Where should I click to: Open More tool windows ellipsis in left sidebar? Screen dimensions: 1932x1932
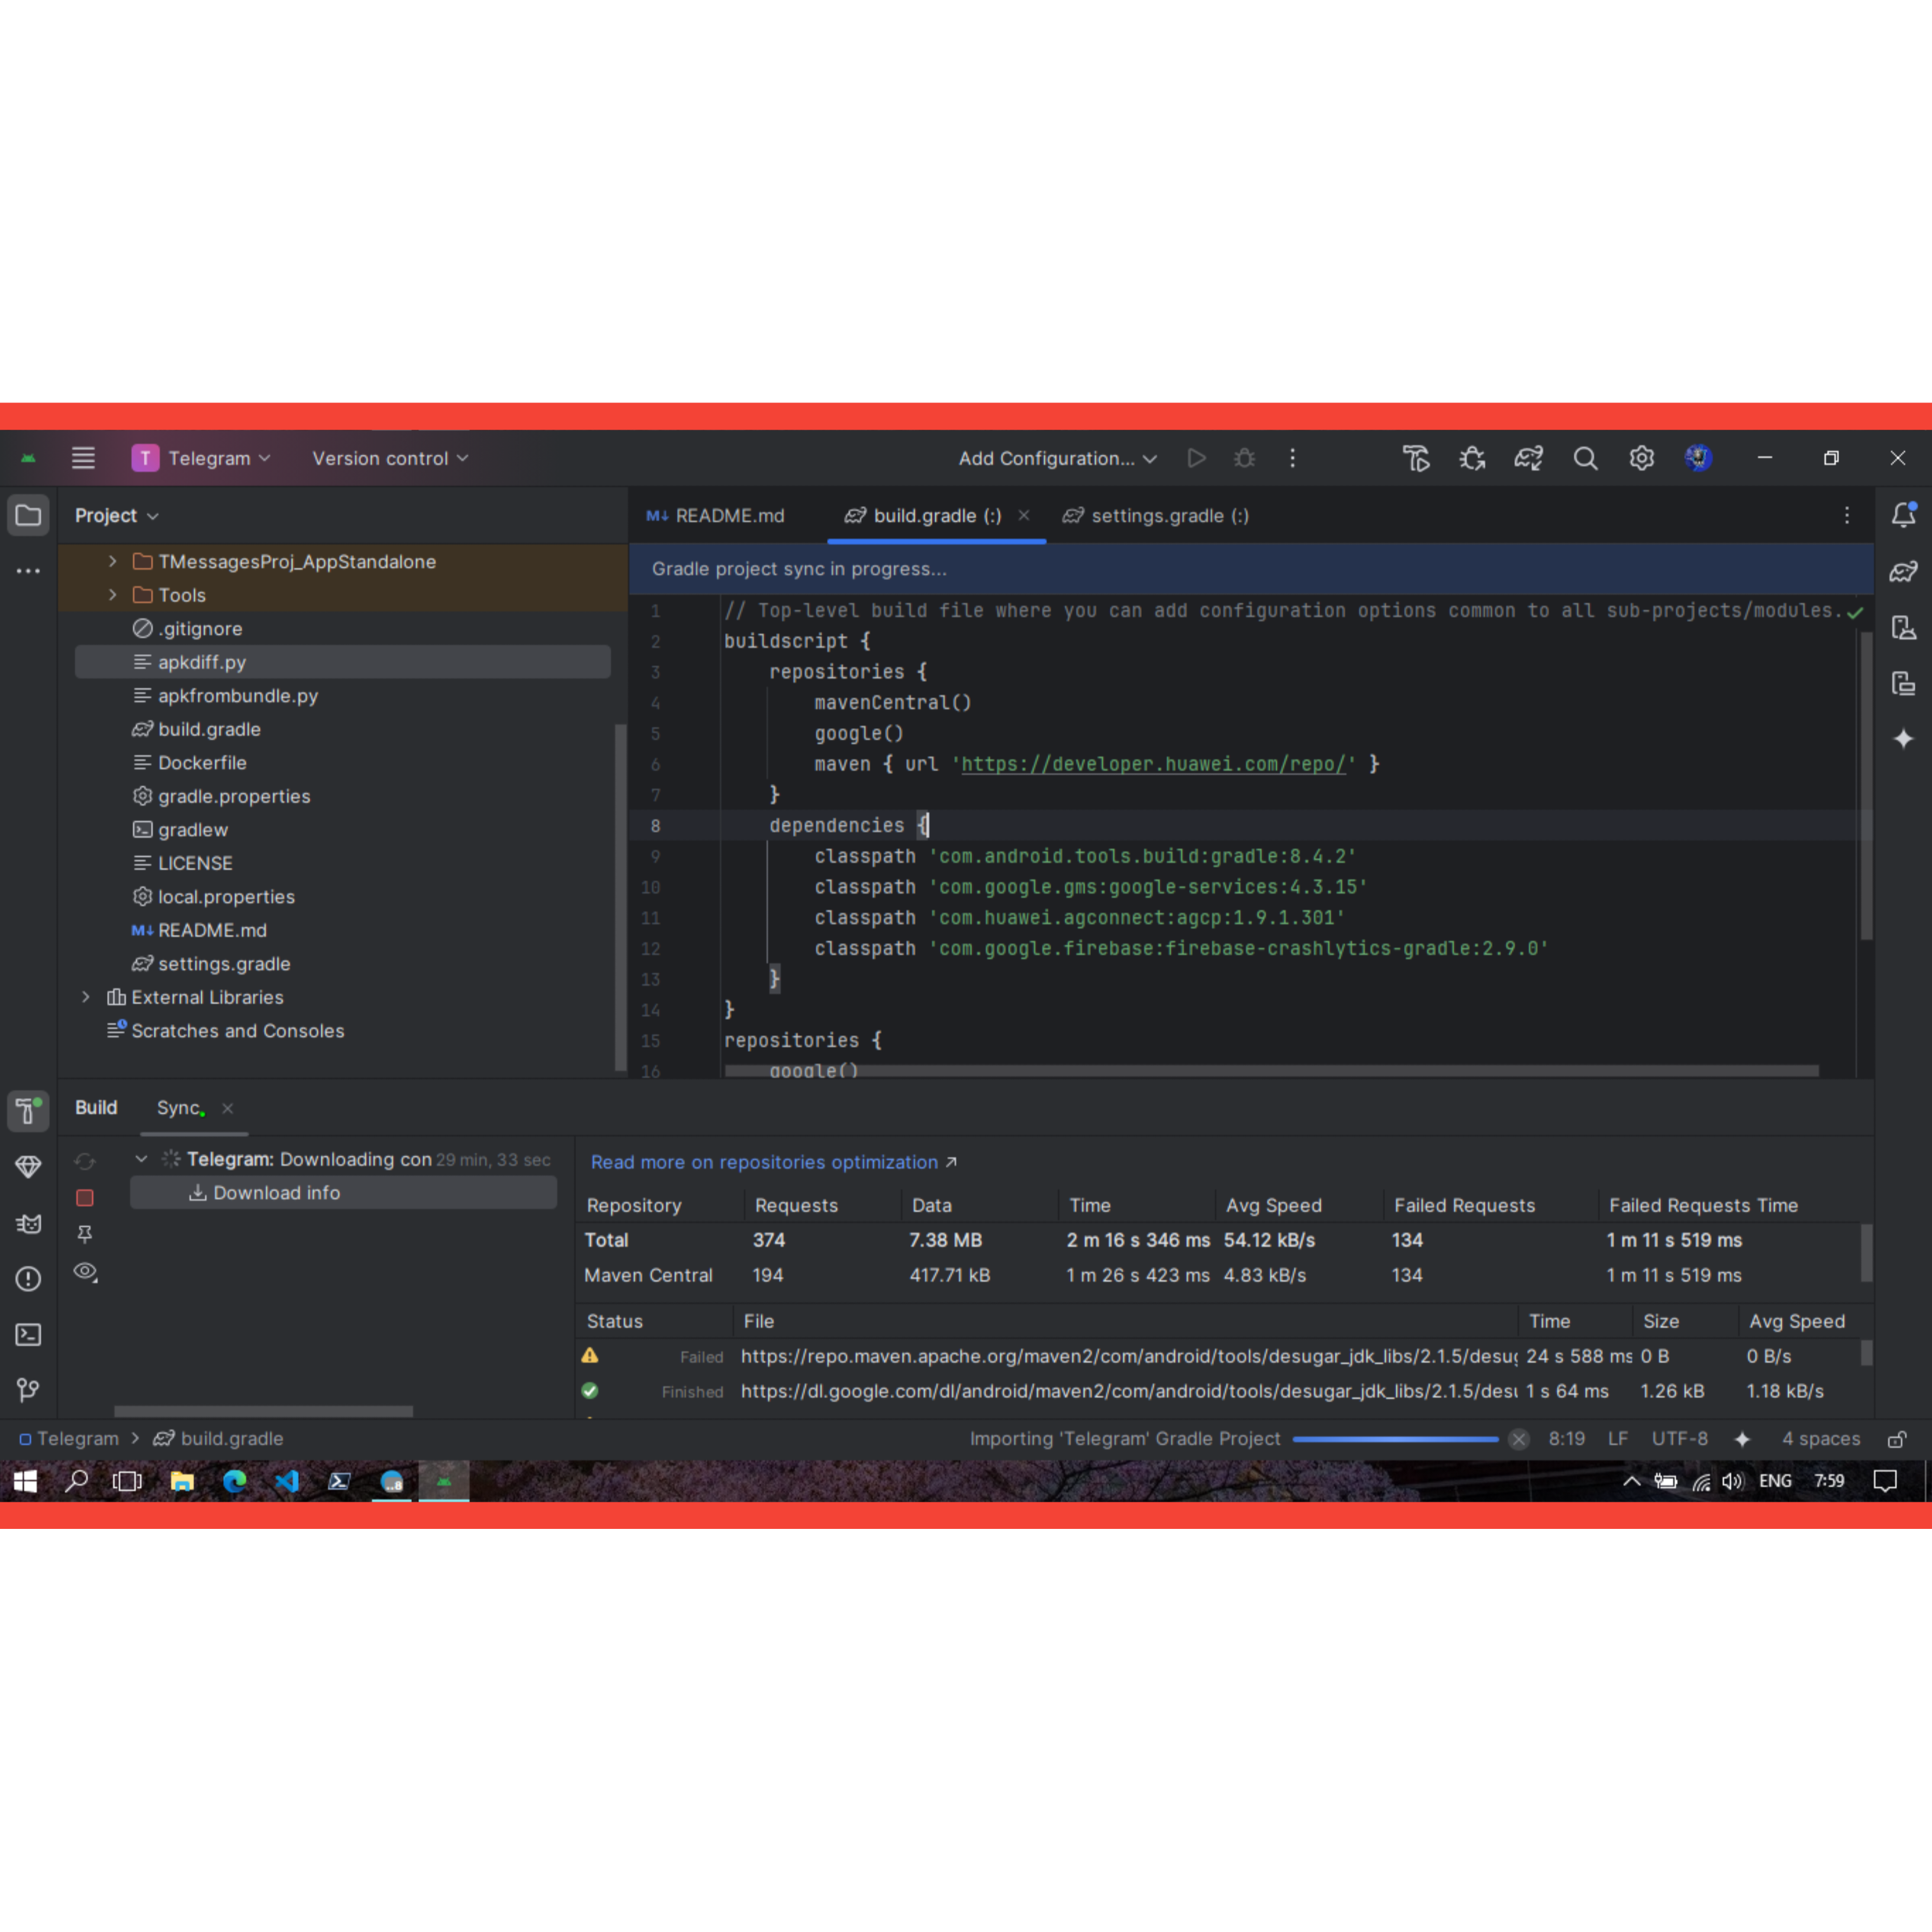[28, 571]
